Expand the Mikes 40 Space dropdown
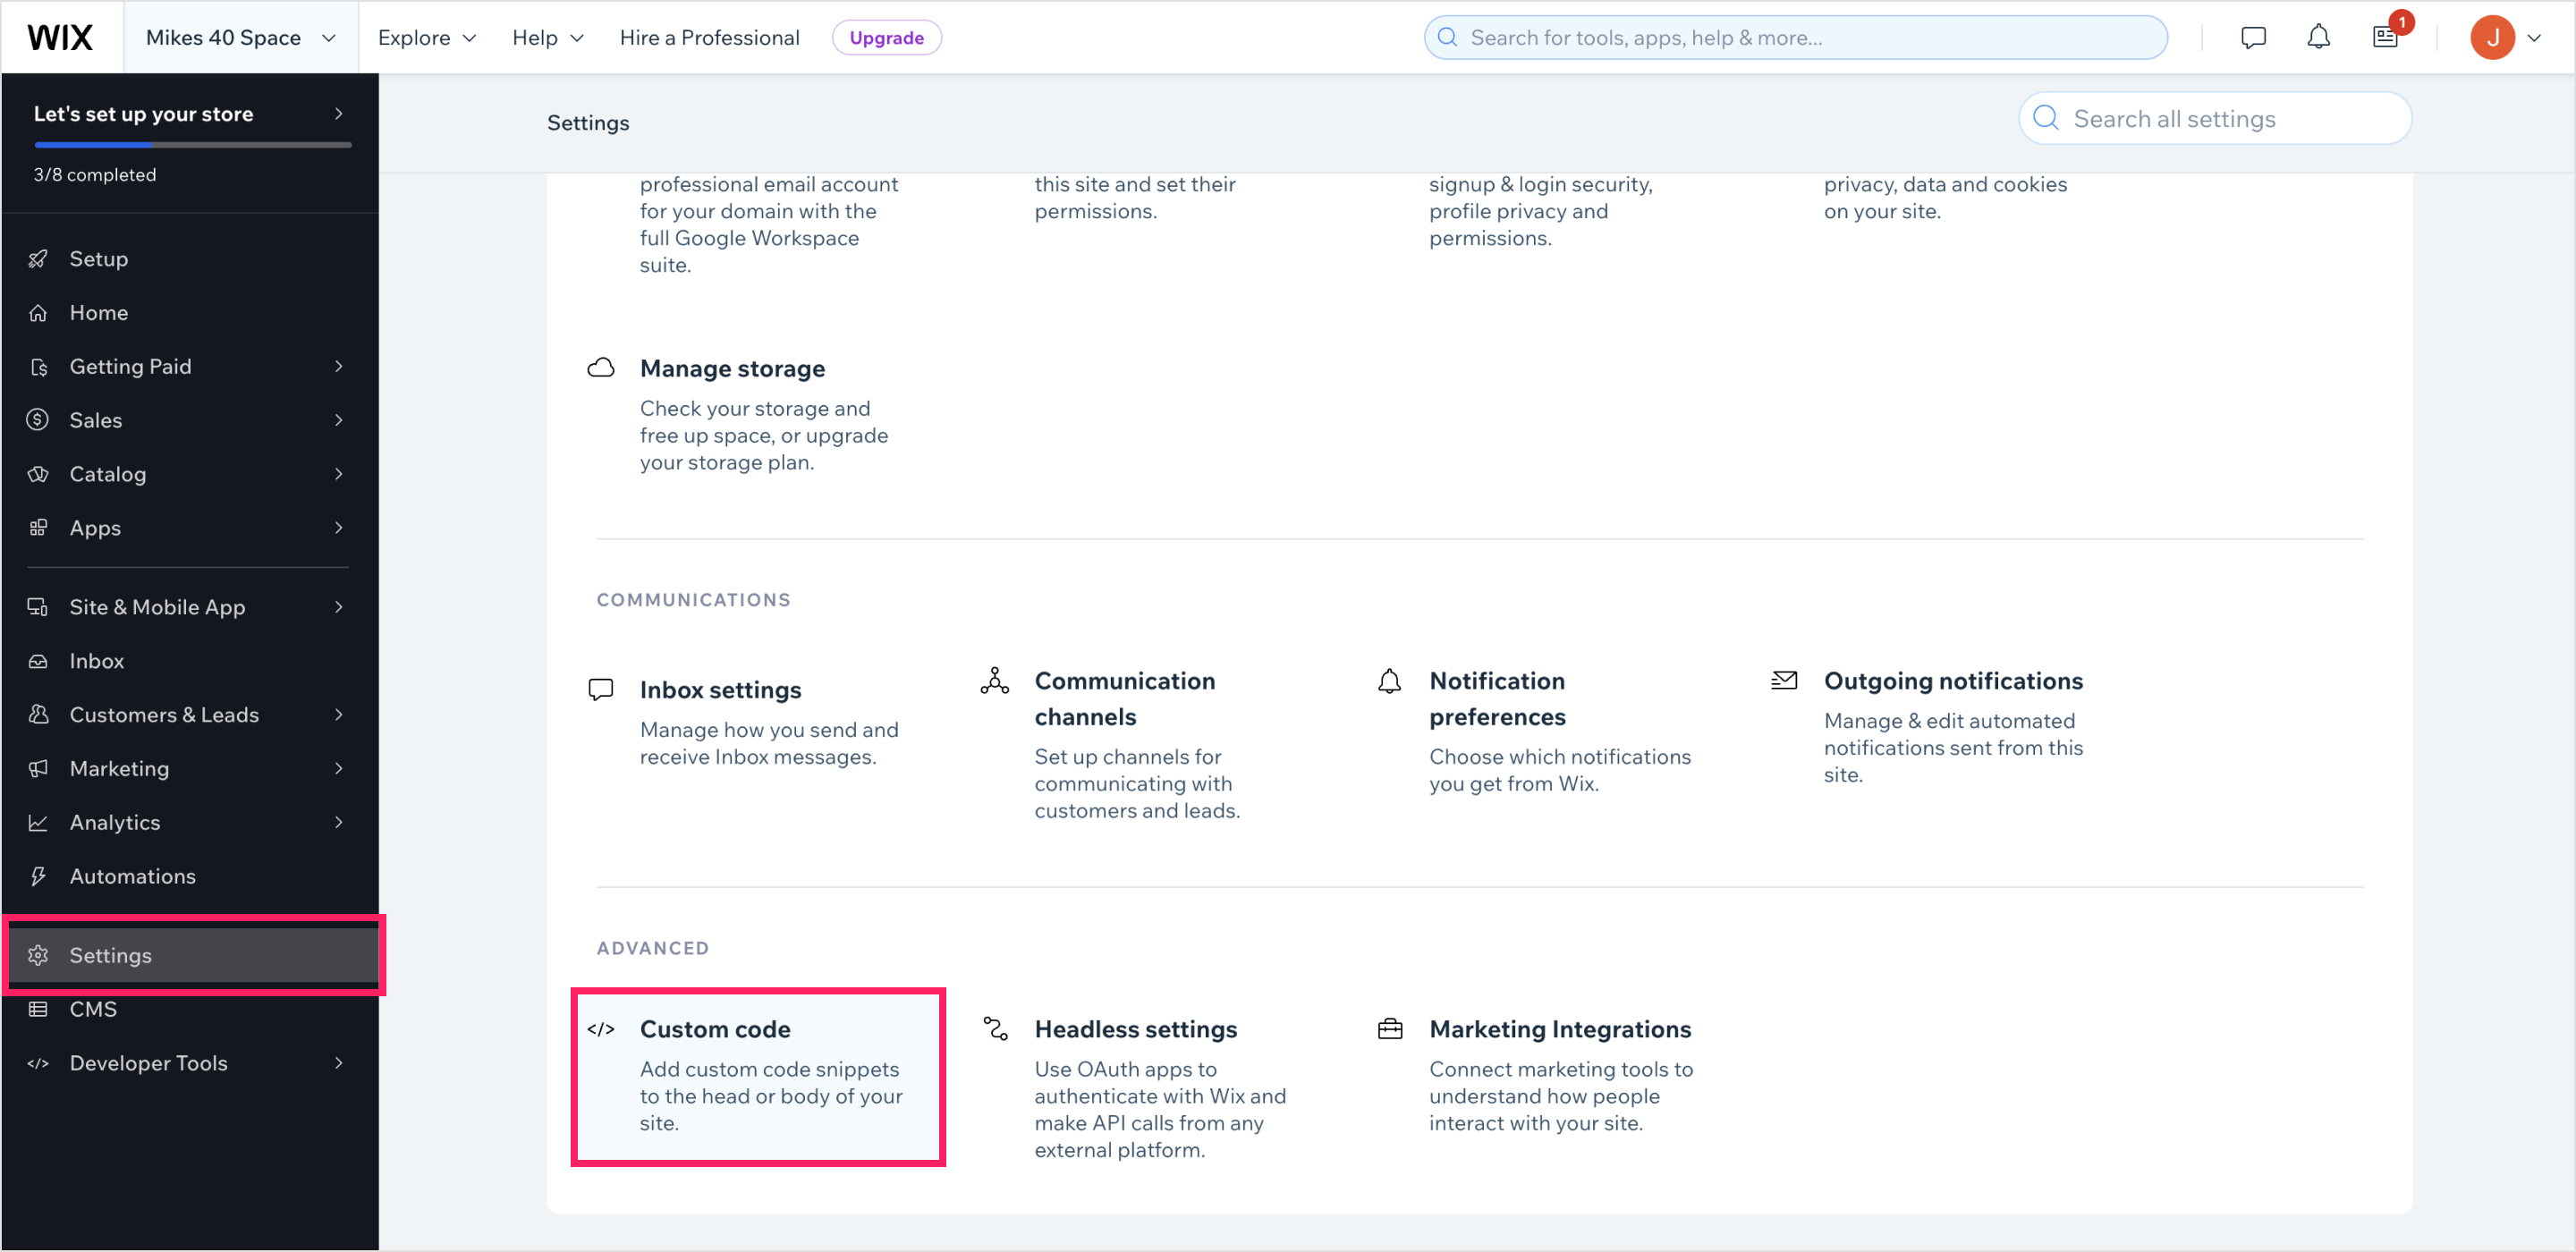 239,37
